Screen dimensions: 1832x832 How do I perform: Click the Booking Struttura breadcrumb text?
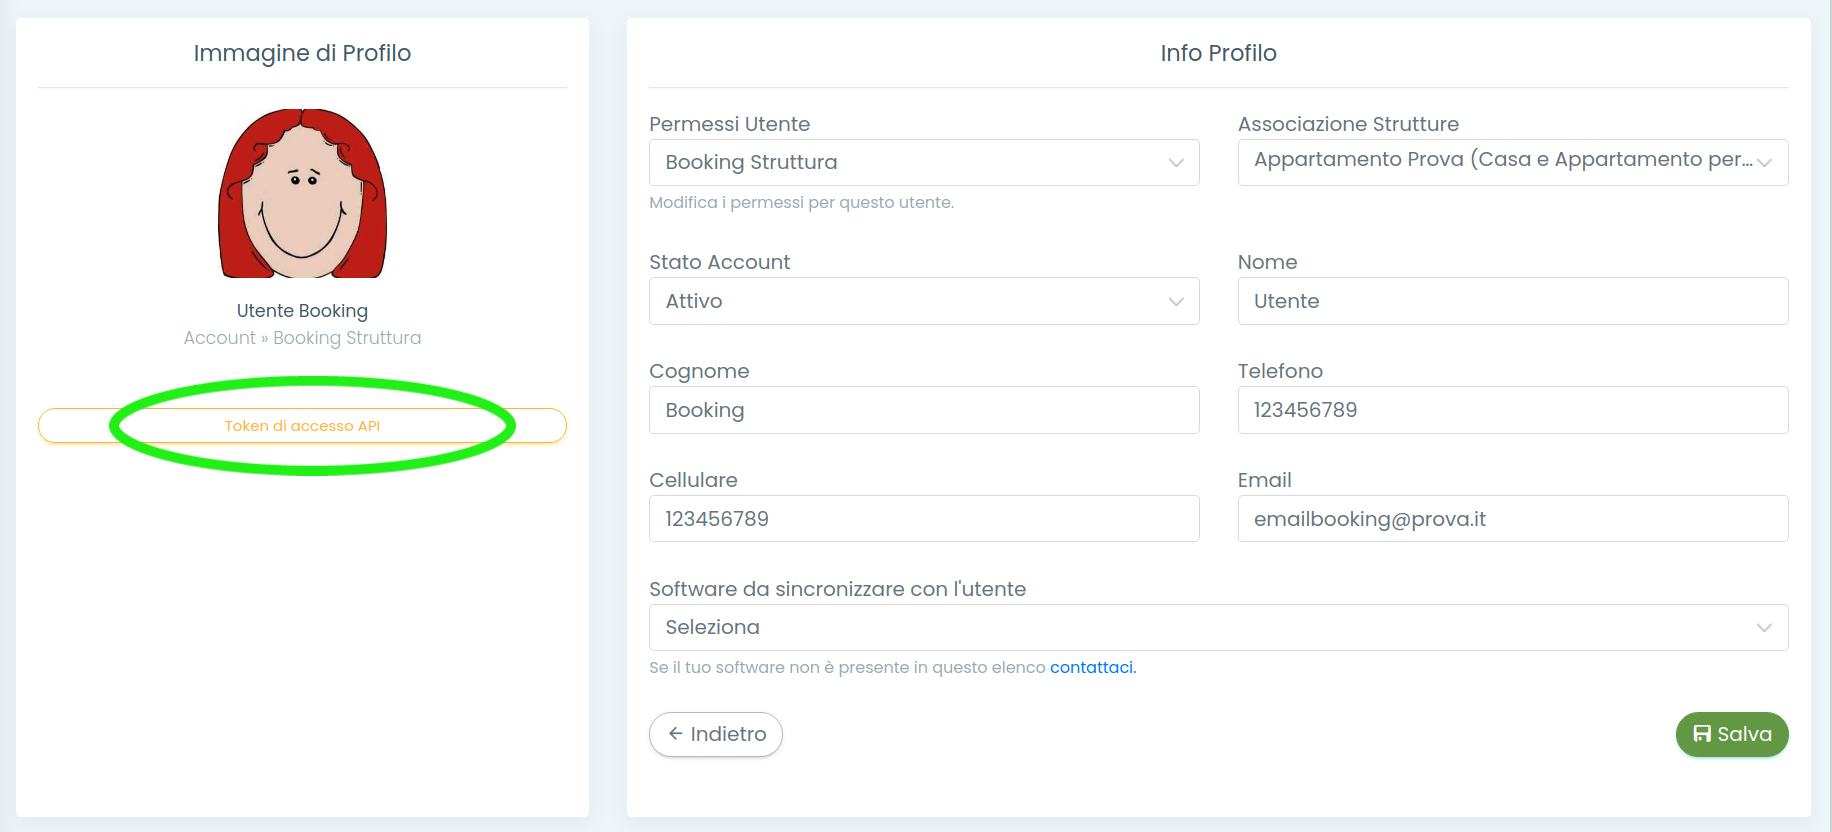click(x=347, y=338)
